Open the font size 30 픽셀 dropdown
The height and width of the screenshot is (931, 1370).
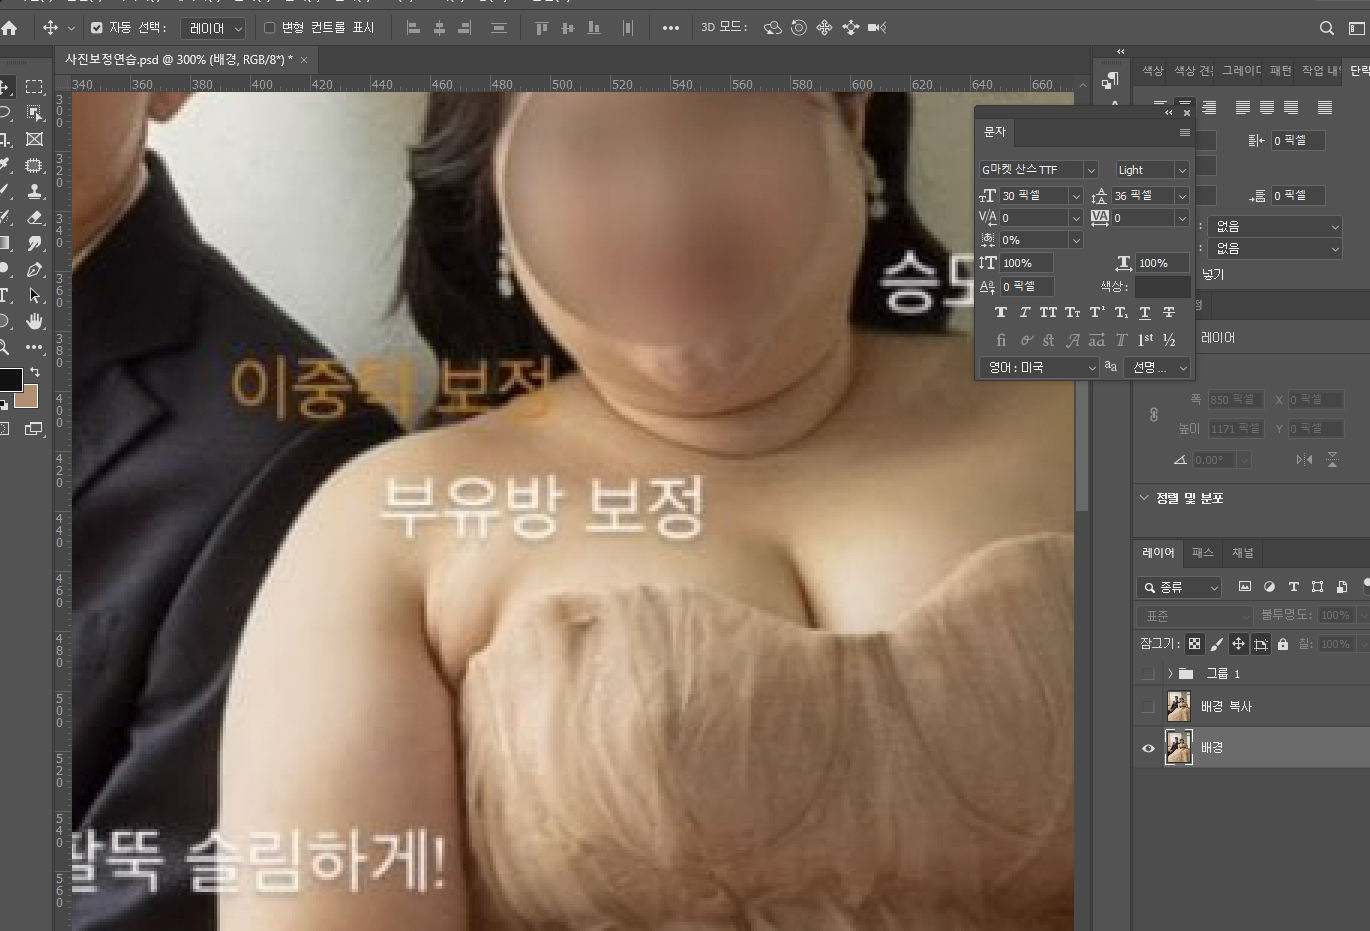coord(1076,196)
